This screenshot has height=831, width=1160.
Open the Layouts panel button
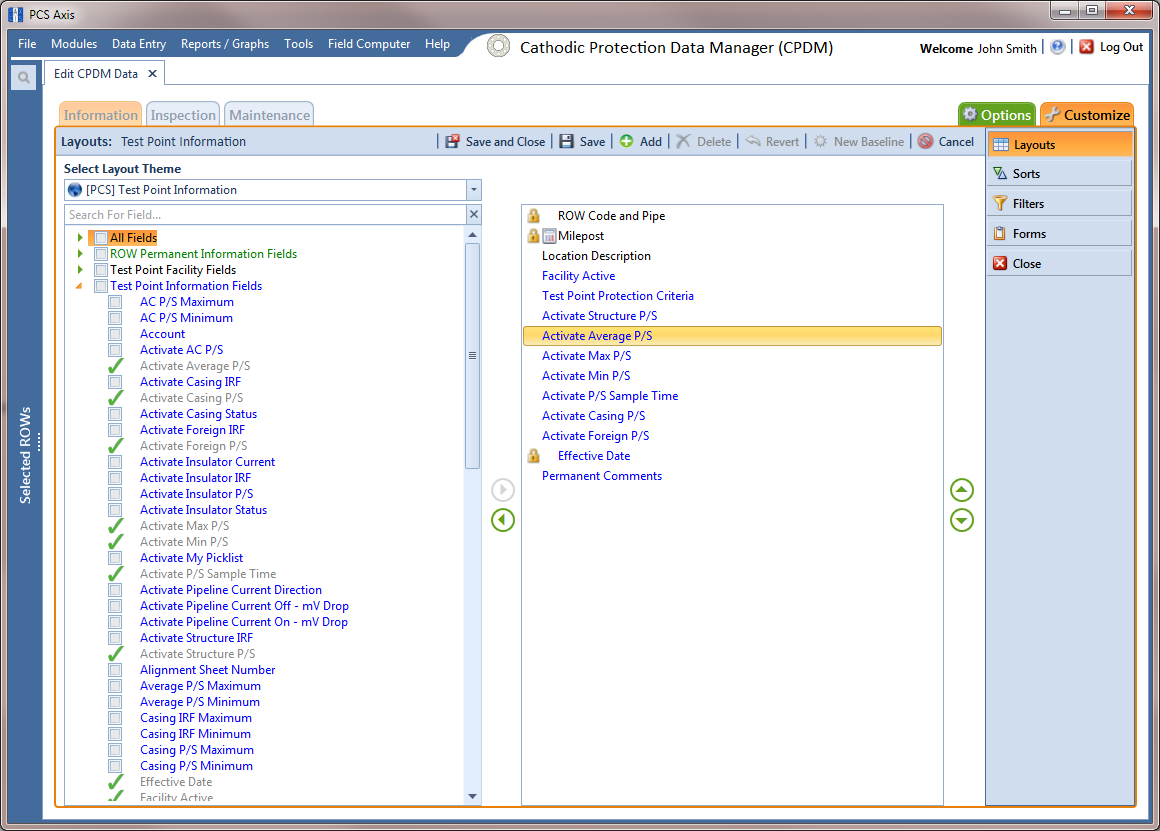(x=1059, y=144)
